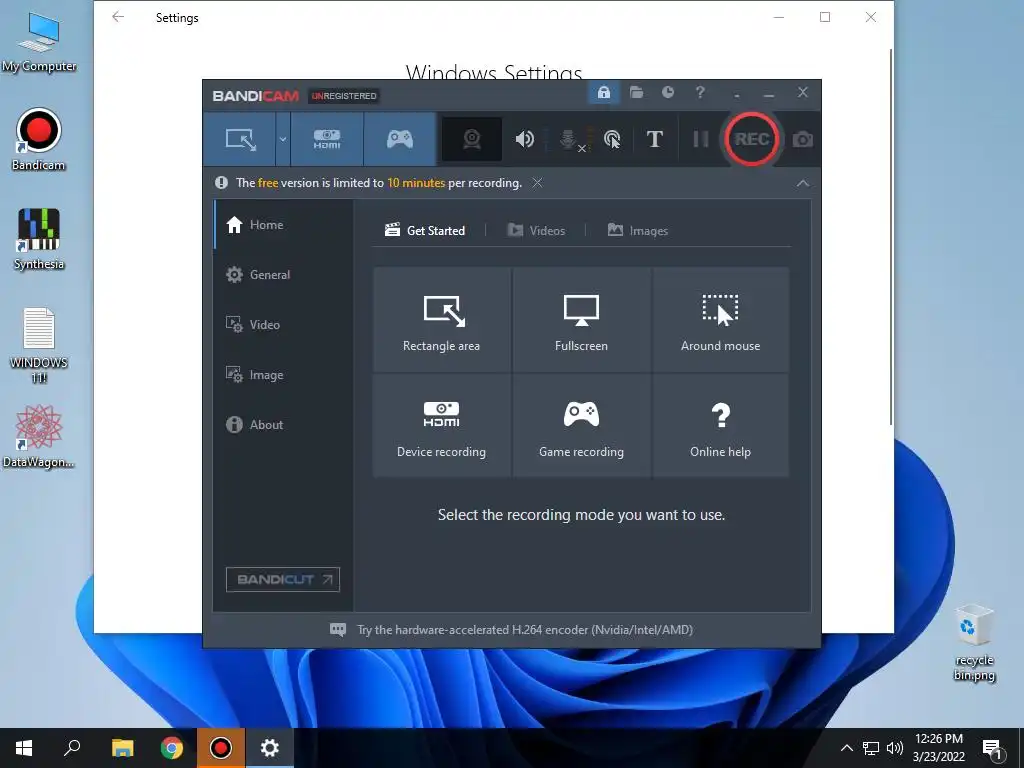Collapse the Bandicam panel with the up chevron
Screen dimensions: 1024x768
(803, 184)
